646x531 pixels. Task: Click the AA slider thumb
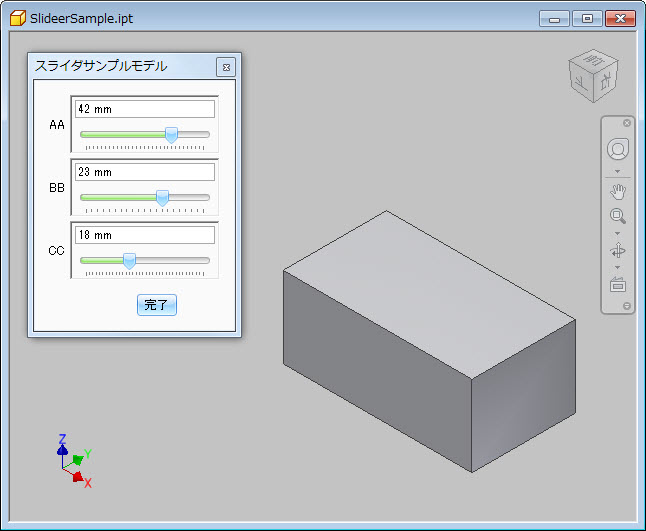tap(171, 134)
